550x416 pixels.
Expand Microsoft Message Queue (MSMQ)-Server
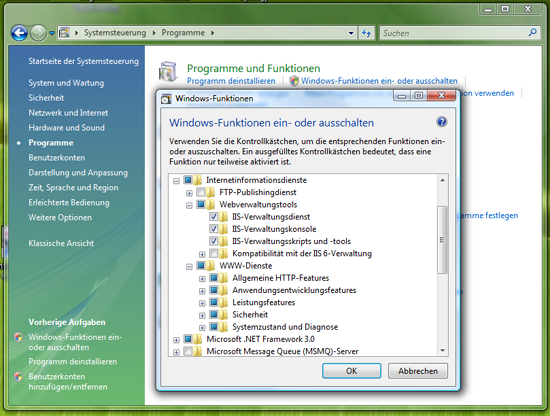[x=176, y=352]
